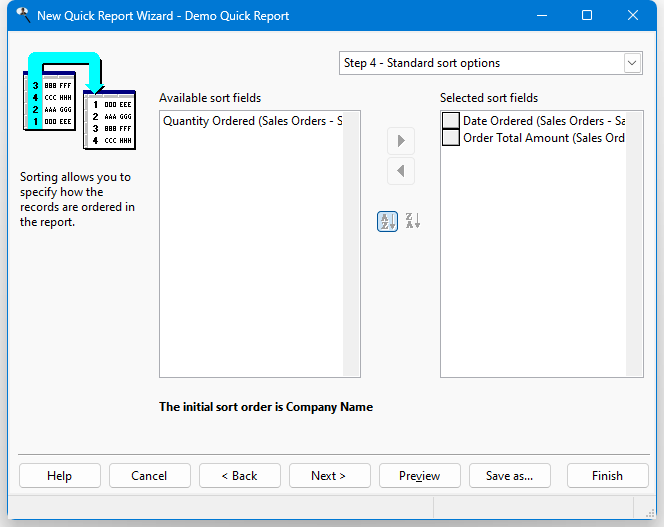This screenshot has height=527, width=664.
Task: Click the move-right arrow to add sort field
Action: pyautogui.click(x=401, y=141)
